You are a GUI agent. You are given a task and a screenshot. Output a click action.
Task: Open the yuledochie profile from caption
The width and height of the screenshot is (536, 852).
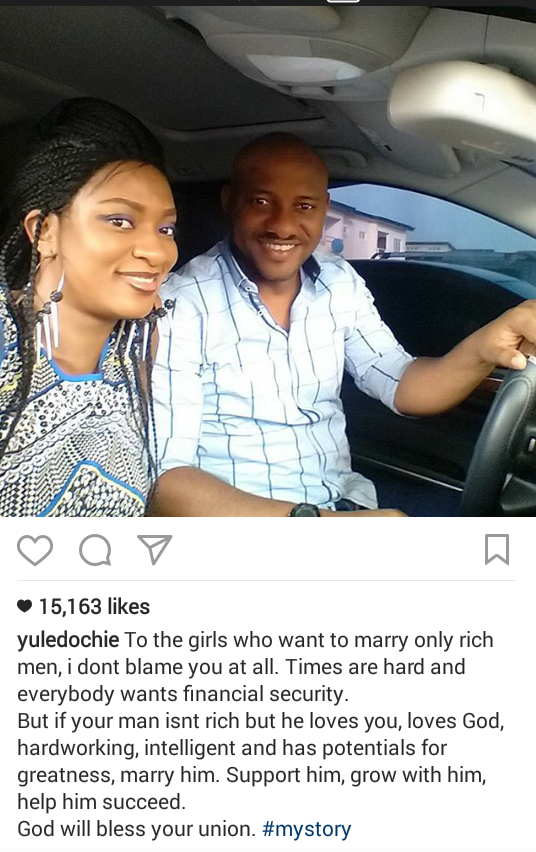coord(68,640)
